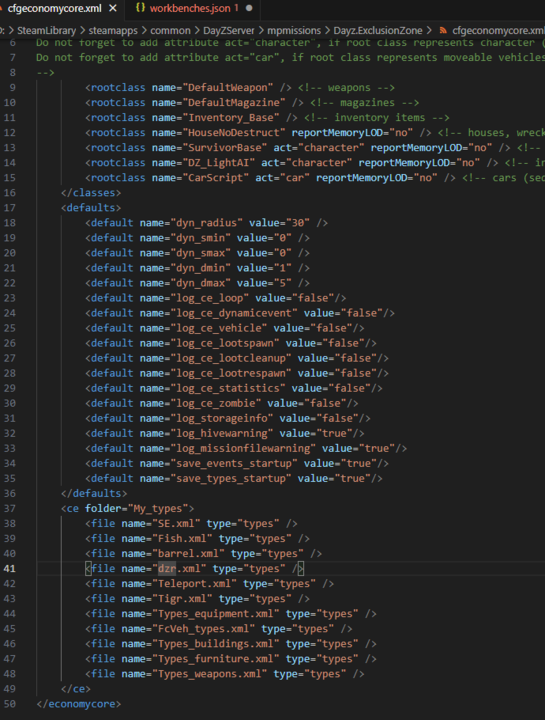The height and width of the screenshot is (720, 545).
Task: Open the mpmissions breadcrumb folder
Action: tap(294, 31)
